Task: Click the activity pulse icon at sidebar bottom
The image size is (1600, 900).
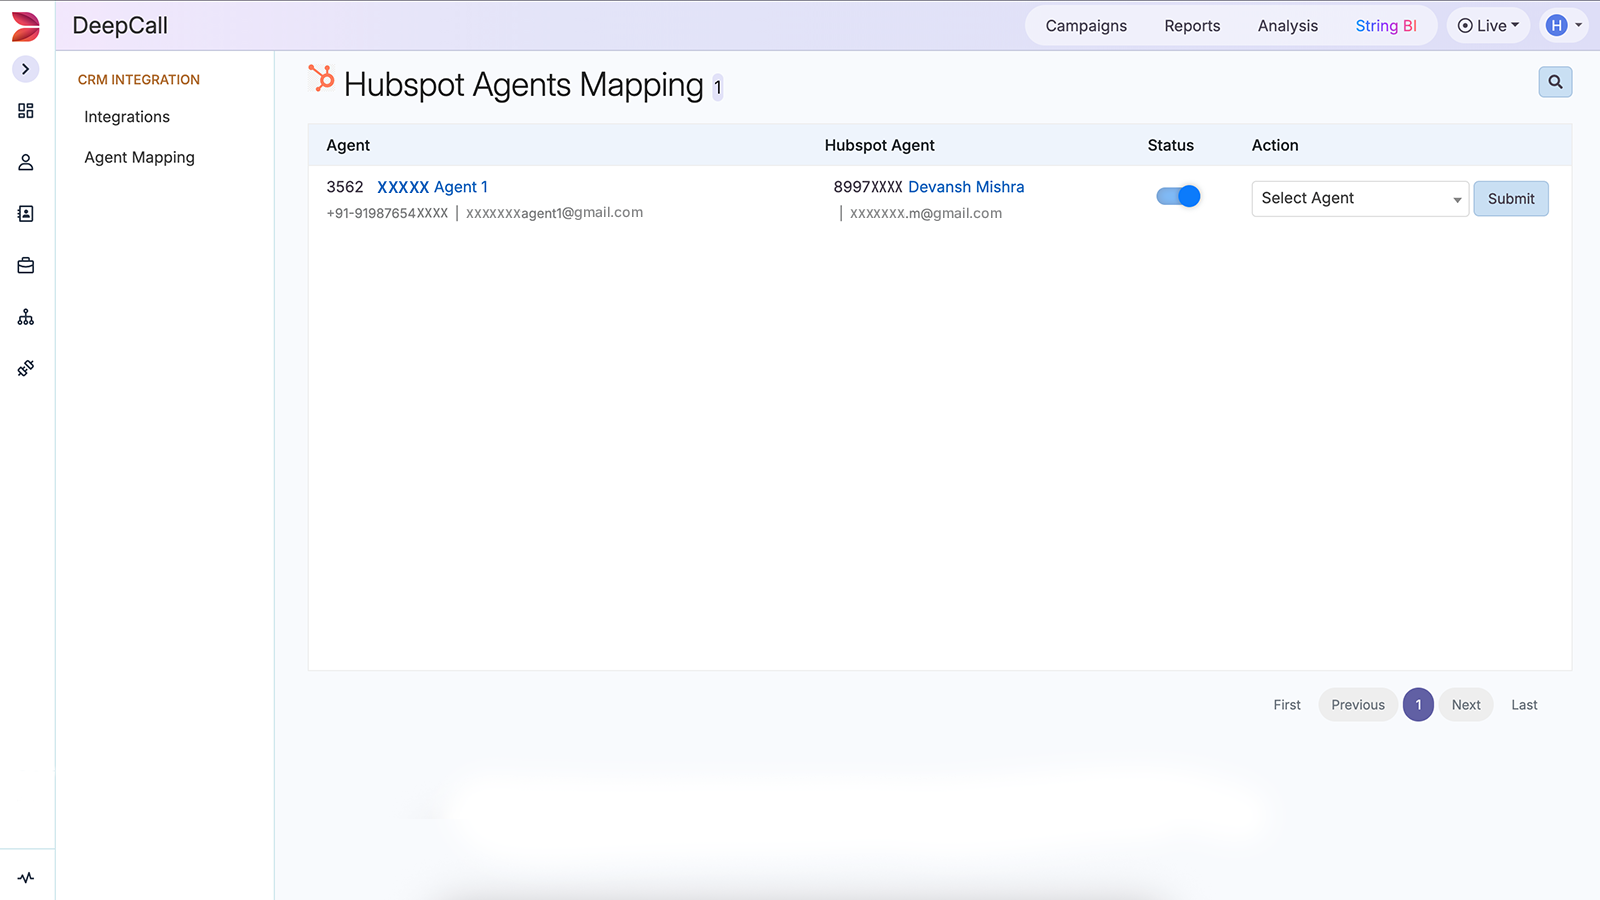Action: [x=26, y=878]
